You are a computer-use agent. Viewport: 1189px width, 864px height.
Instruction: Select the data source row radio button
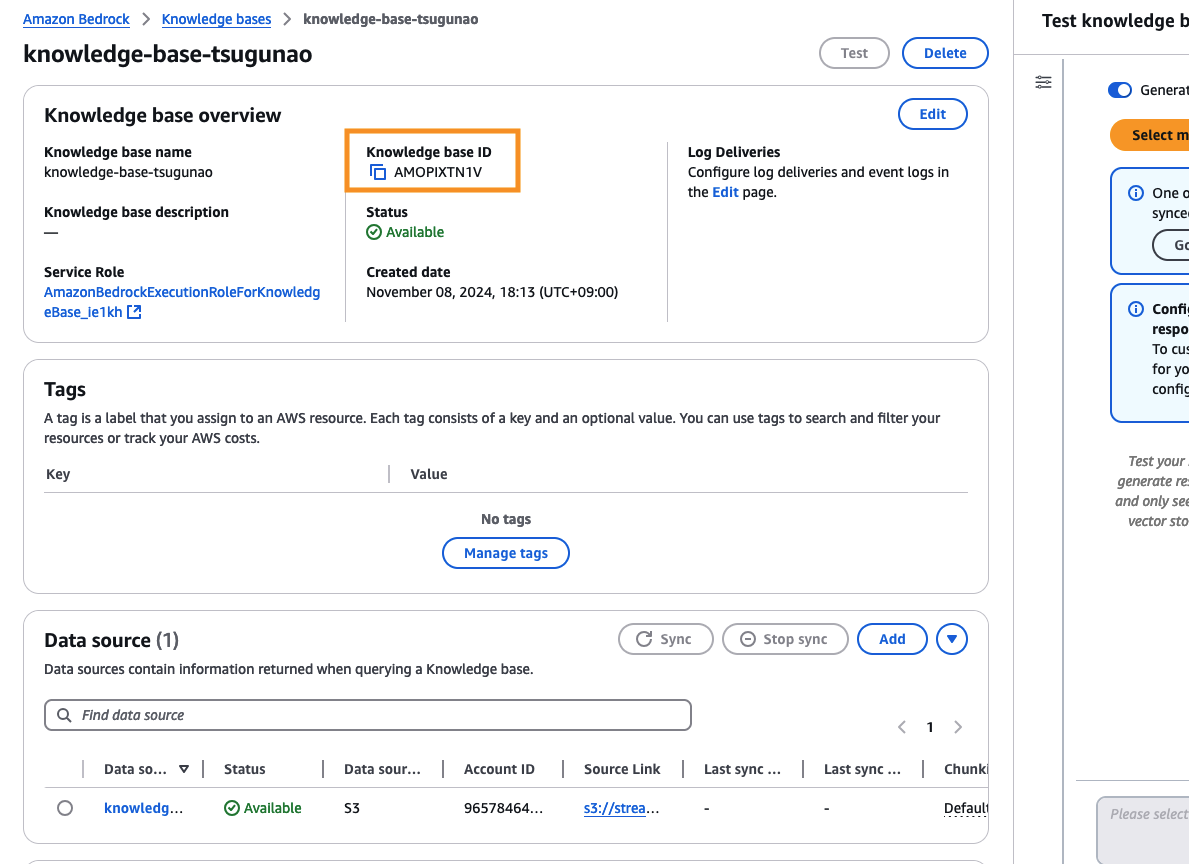(x=65, y=808)
